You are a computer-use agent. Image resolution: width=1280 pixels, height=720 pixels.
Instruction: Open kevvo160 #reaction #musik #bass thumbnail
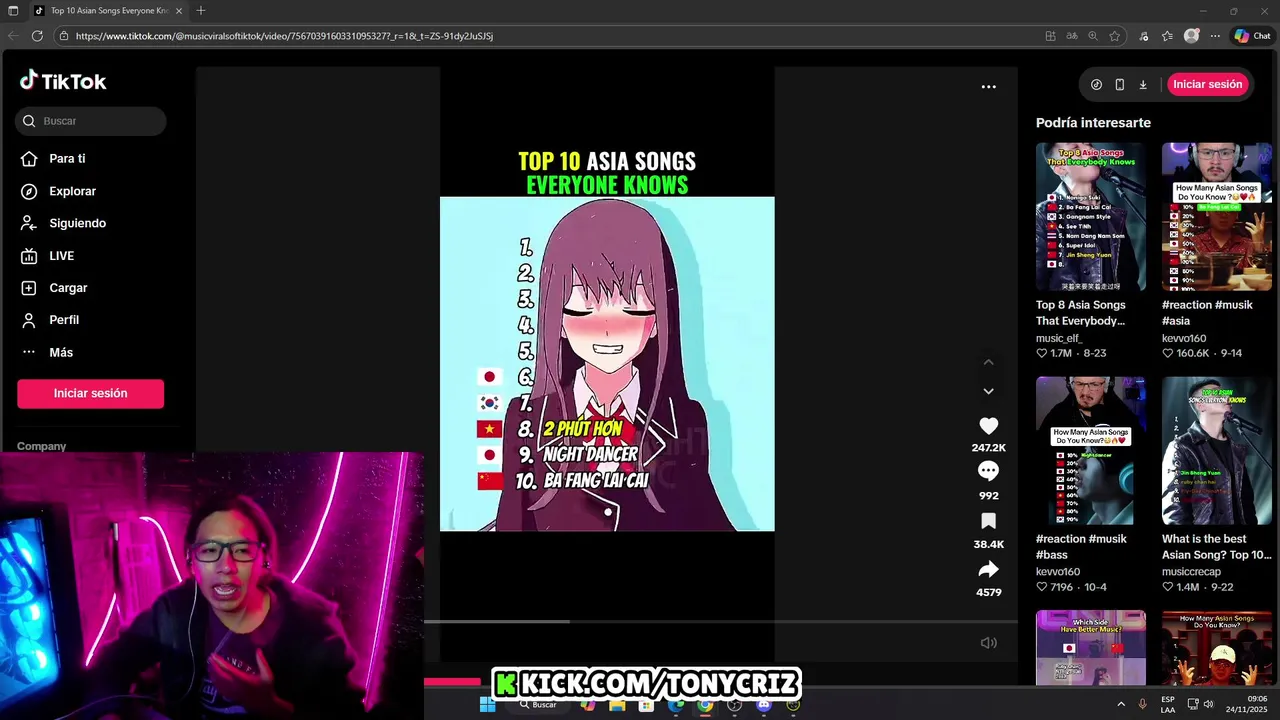[x=1090, y=451]
